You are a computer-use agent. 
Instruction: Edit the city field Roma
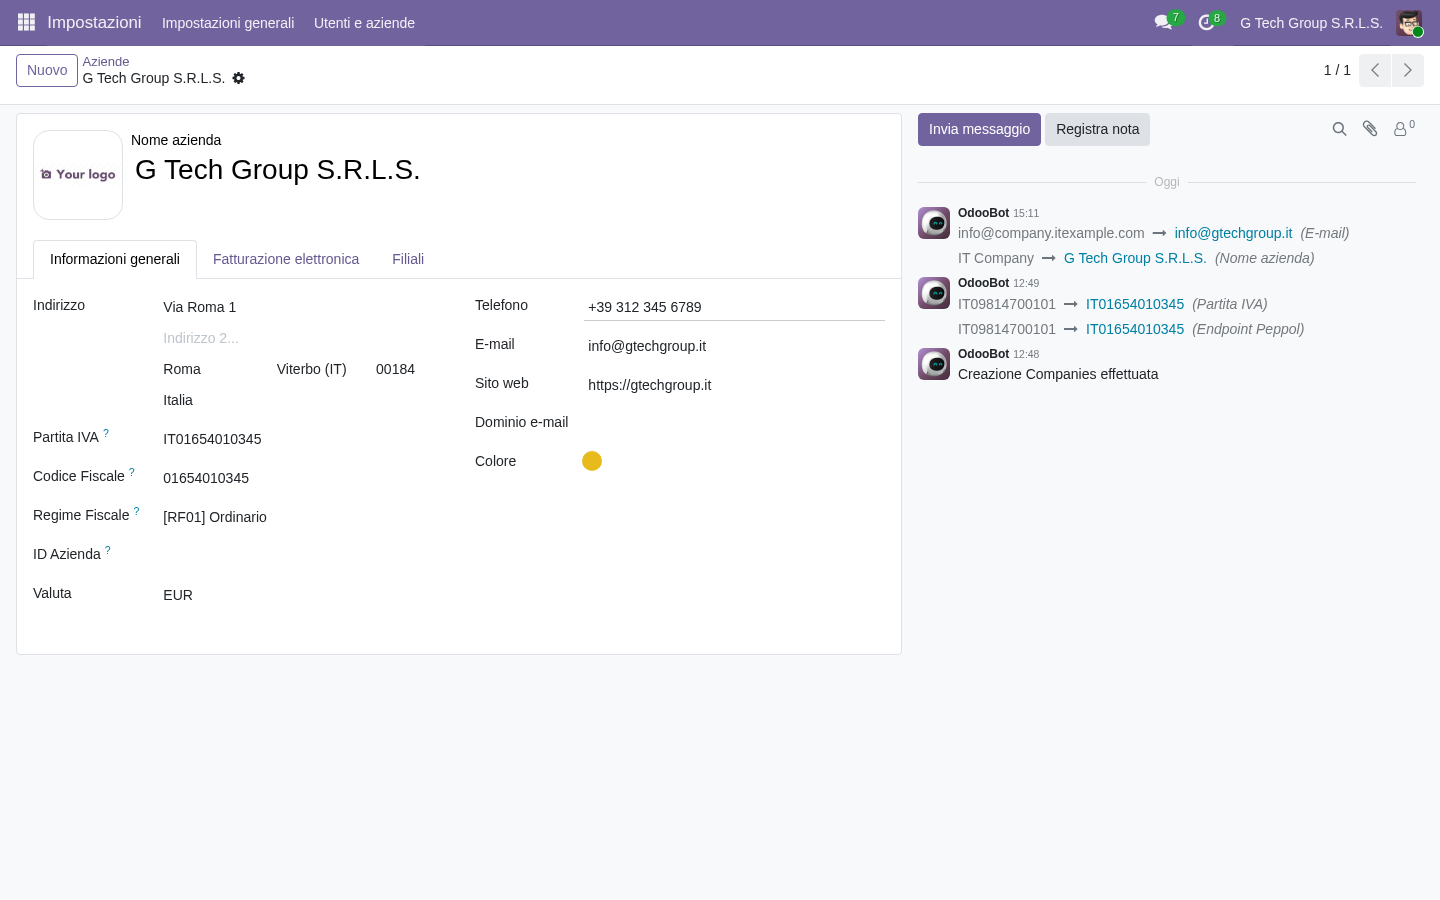click(214, 369)
